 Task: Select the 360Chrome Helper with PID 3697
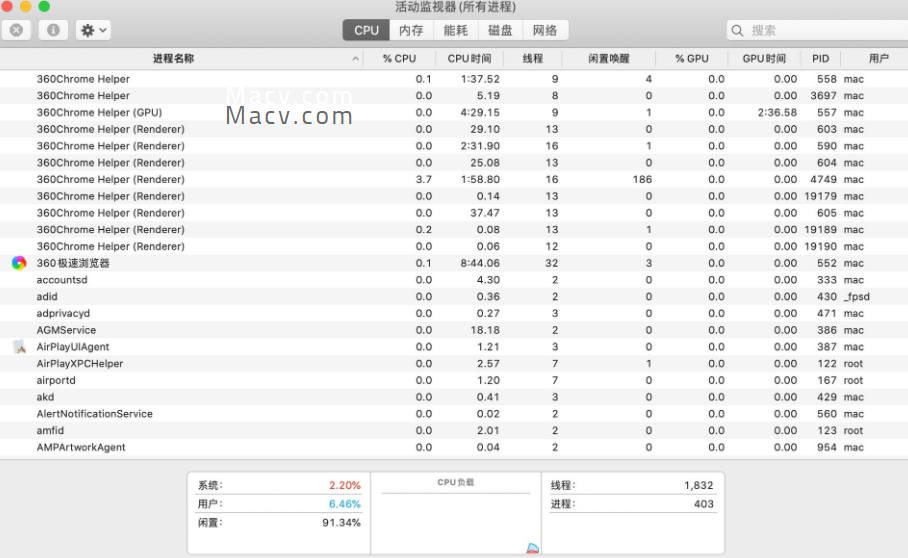(454, 96)
